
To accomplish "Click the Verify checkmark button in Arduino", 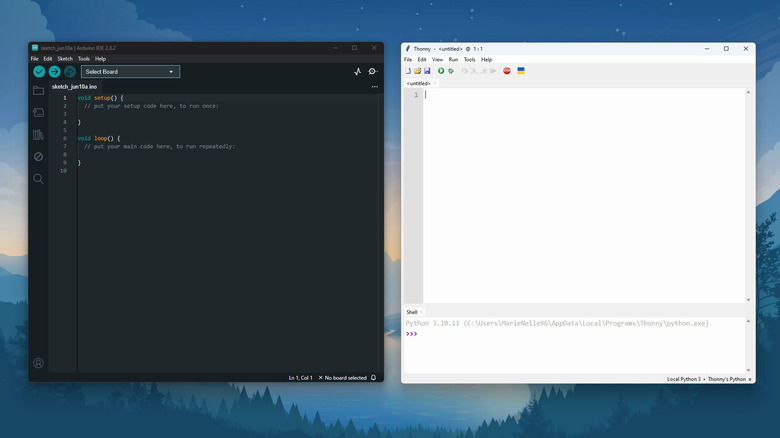I will pos(39,72).
